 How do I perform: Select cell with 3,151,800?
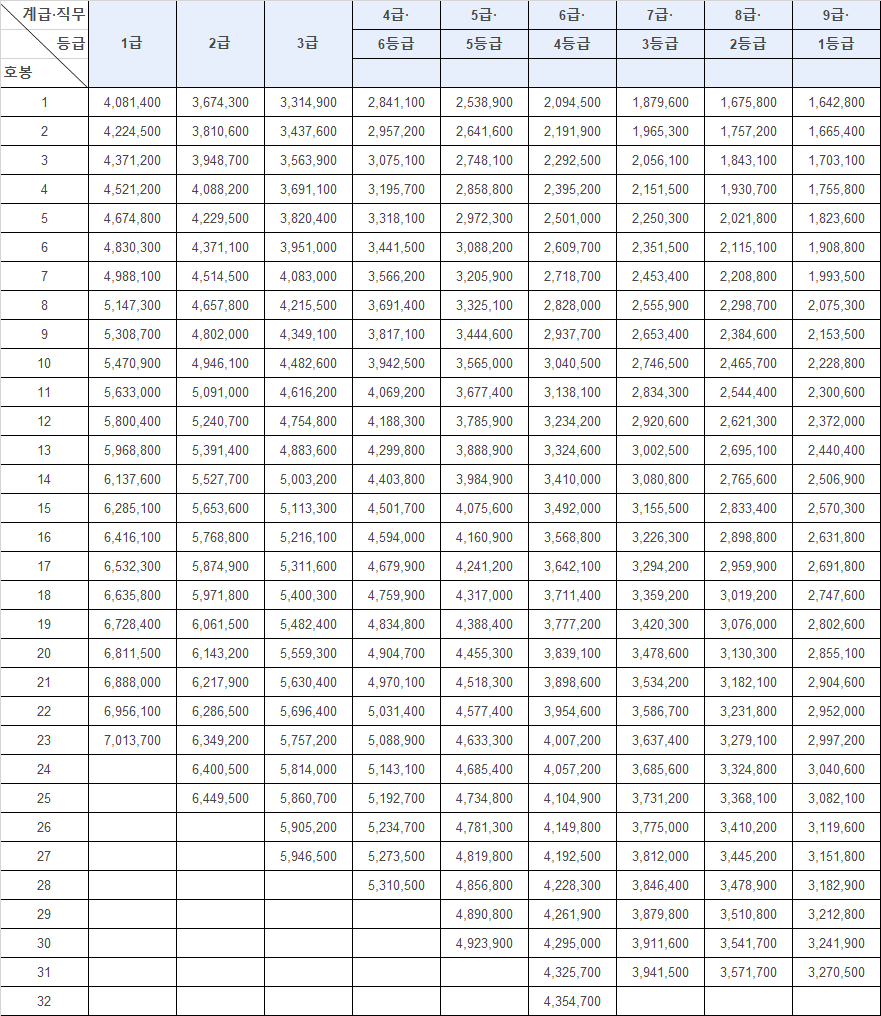click(x=836, y=857)
